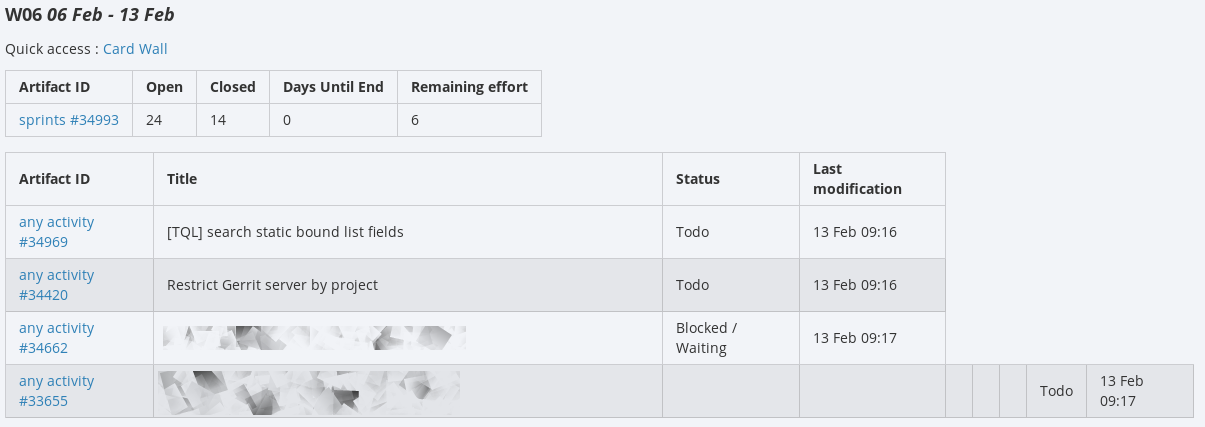
Task: Open any activity #33655 artifact
Action: (56, 391)
